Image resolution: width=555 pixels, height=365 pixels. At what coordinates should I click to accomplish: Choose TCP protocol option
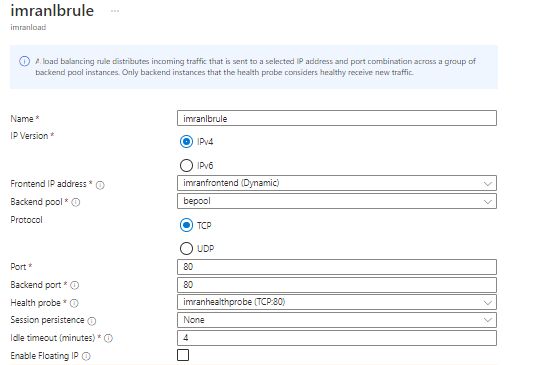(x=186, y=225)
